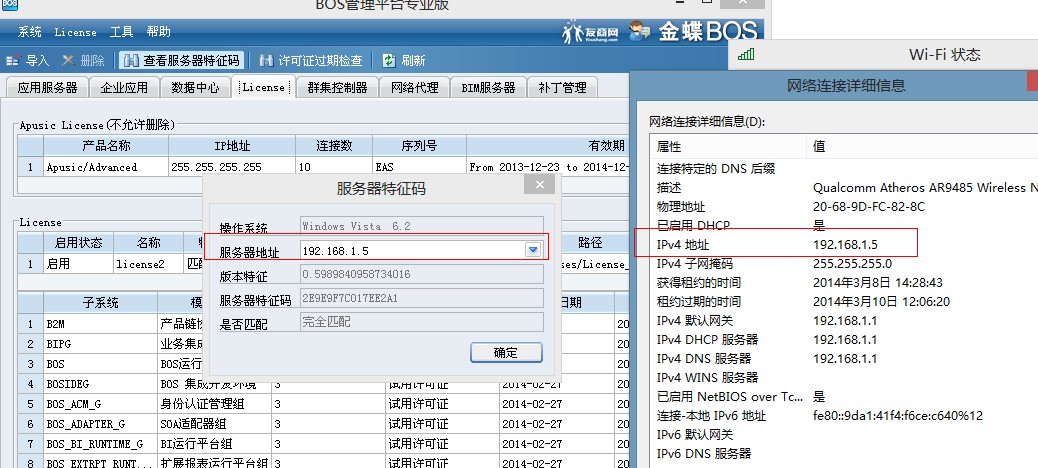Select the IPv4 地址 row in network details
The width and height of the screenshot is (1038, 468).
[x=844, y=245]
